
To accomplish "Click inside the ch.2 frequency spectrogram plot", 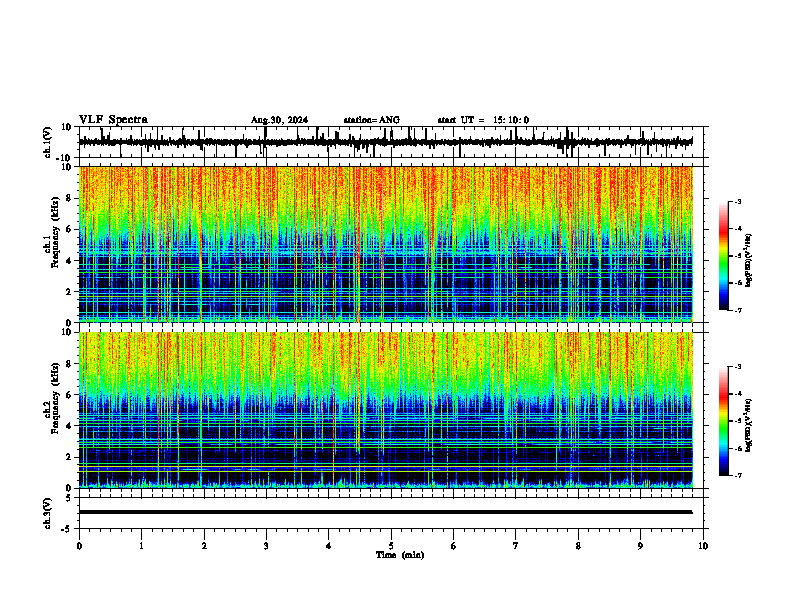I will coord(386,410).
